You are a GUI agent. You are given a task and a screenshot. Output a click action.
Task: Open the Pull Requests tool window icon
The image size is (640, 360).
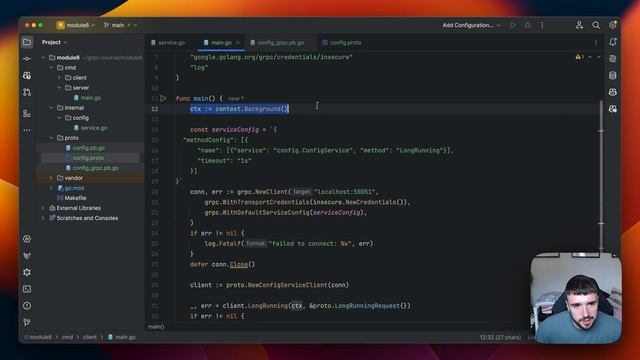pyautogui.click(x=27, y=92)
